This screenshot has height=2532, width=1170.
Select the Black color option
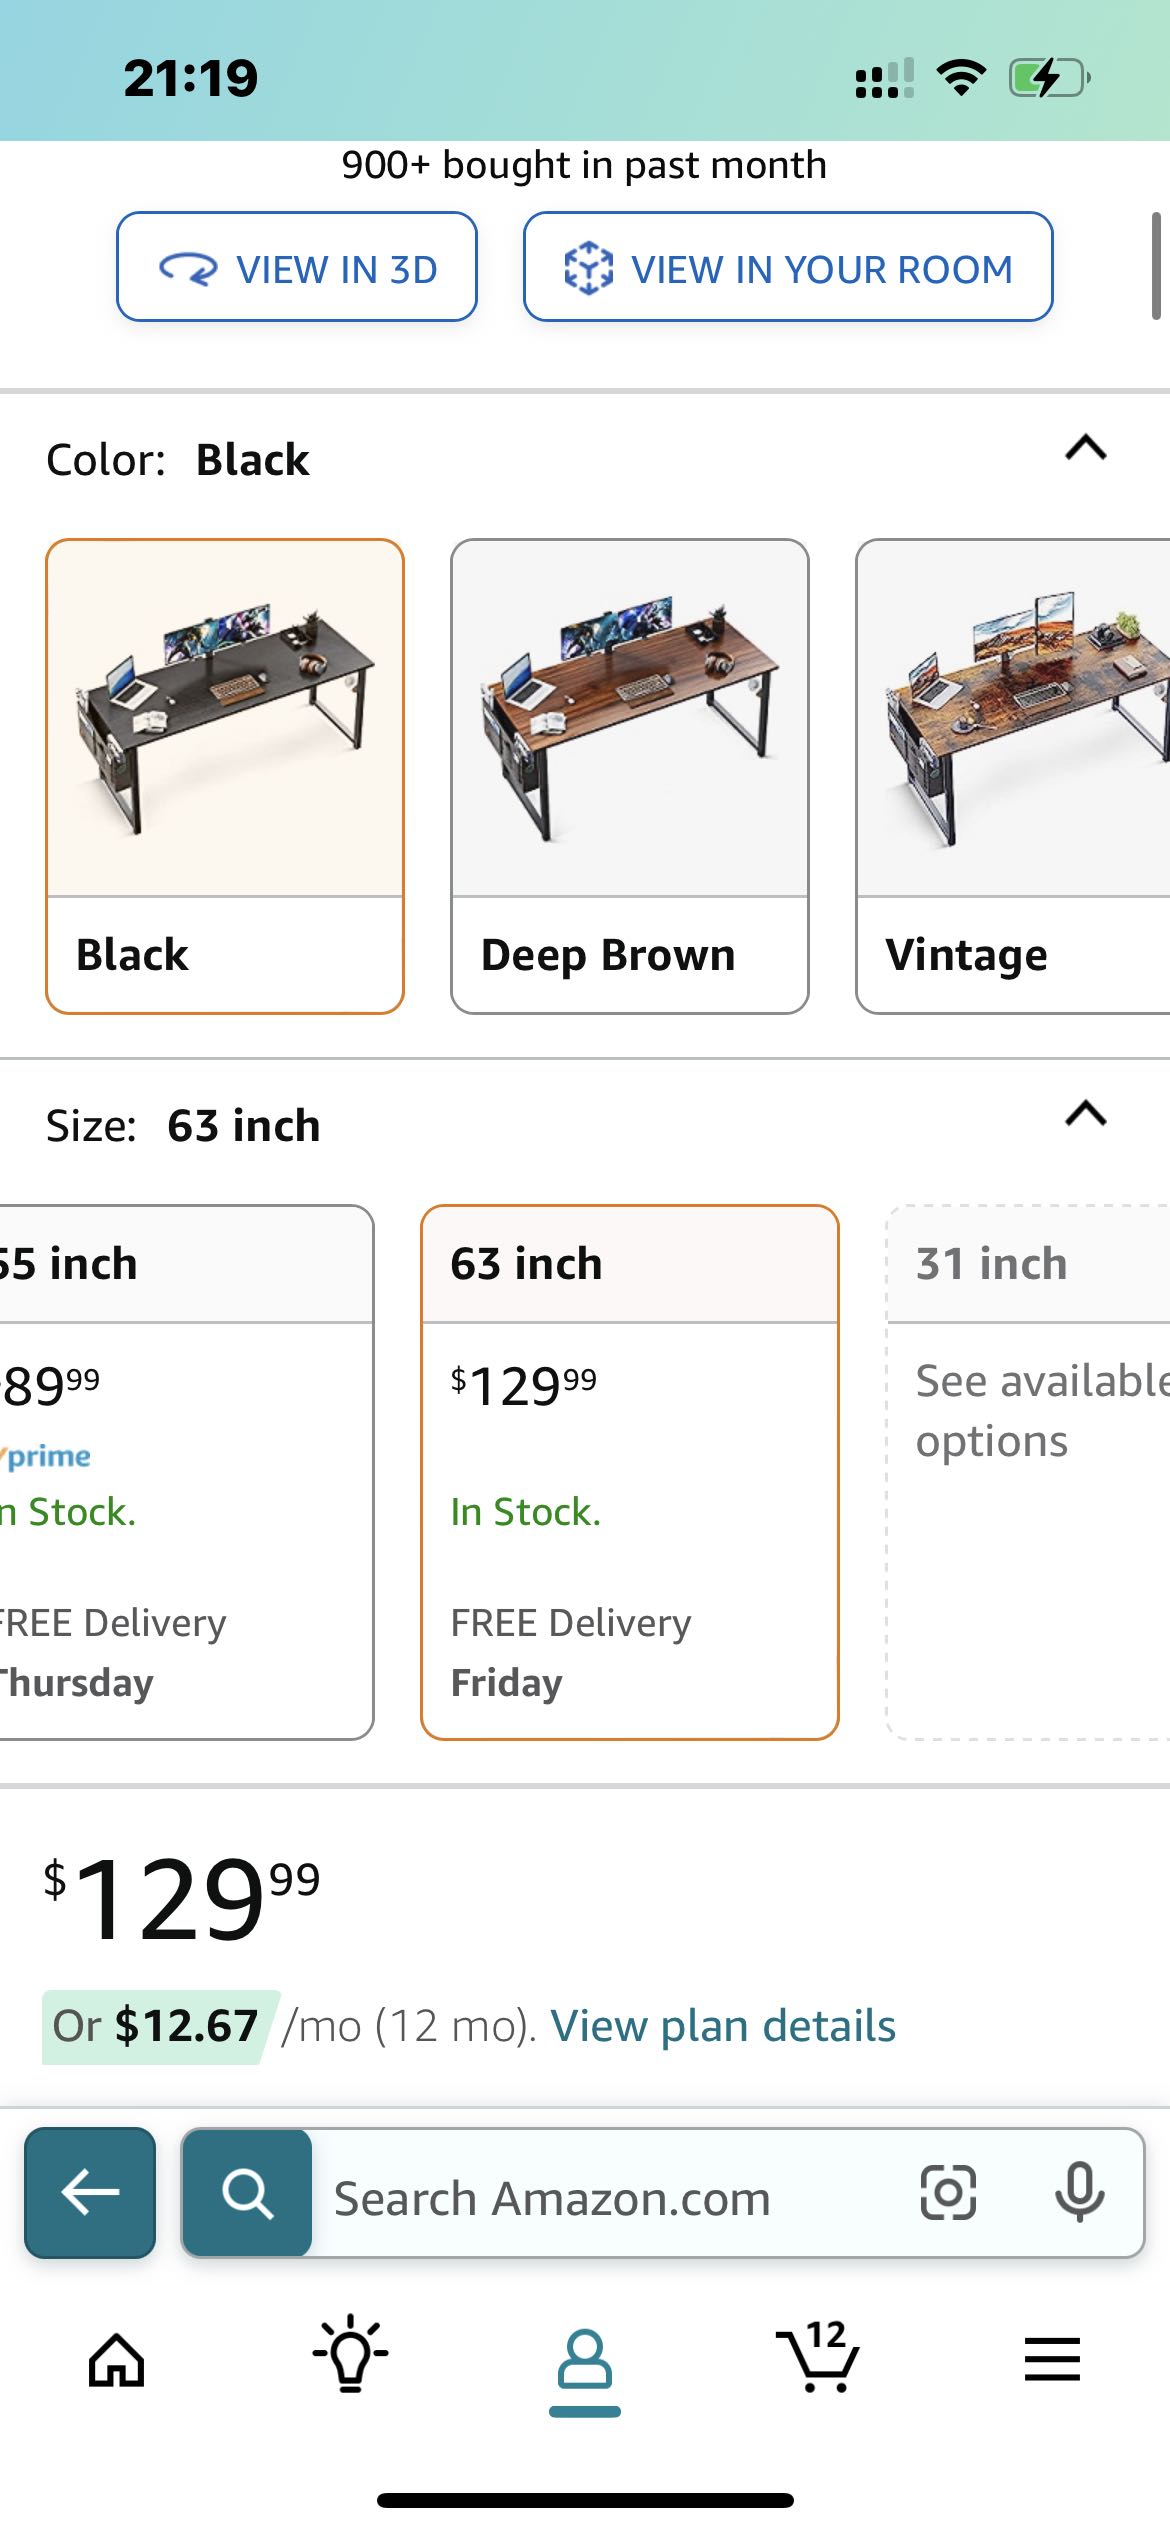pyautogui.click(x=225, y=776)
